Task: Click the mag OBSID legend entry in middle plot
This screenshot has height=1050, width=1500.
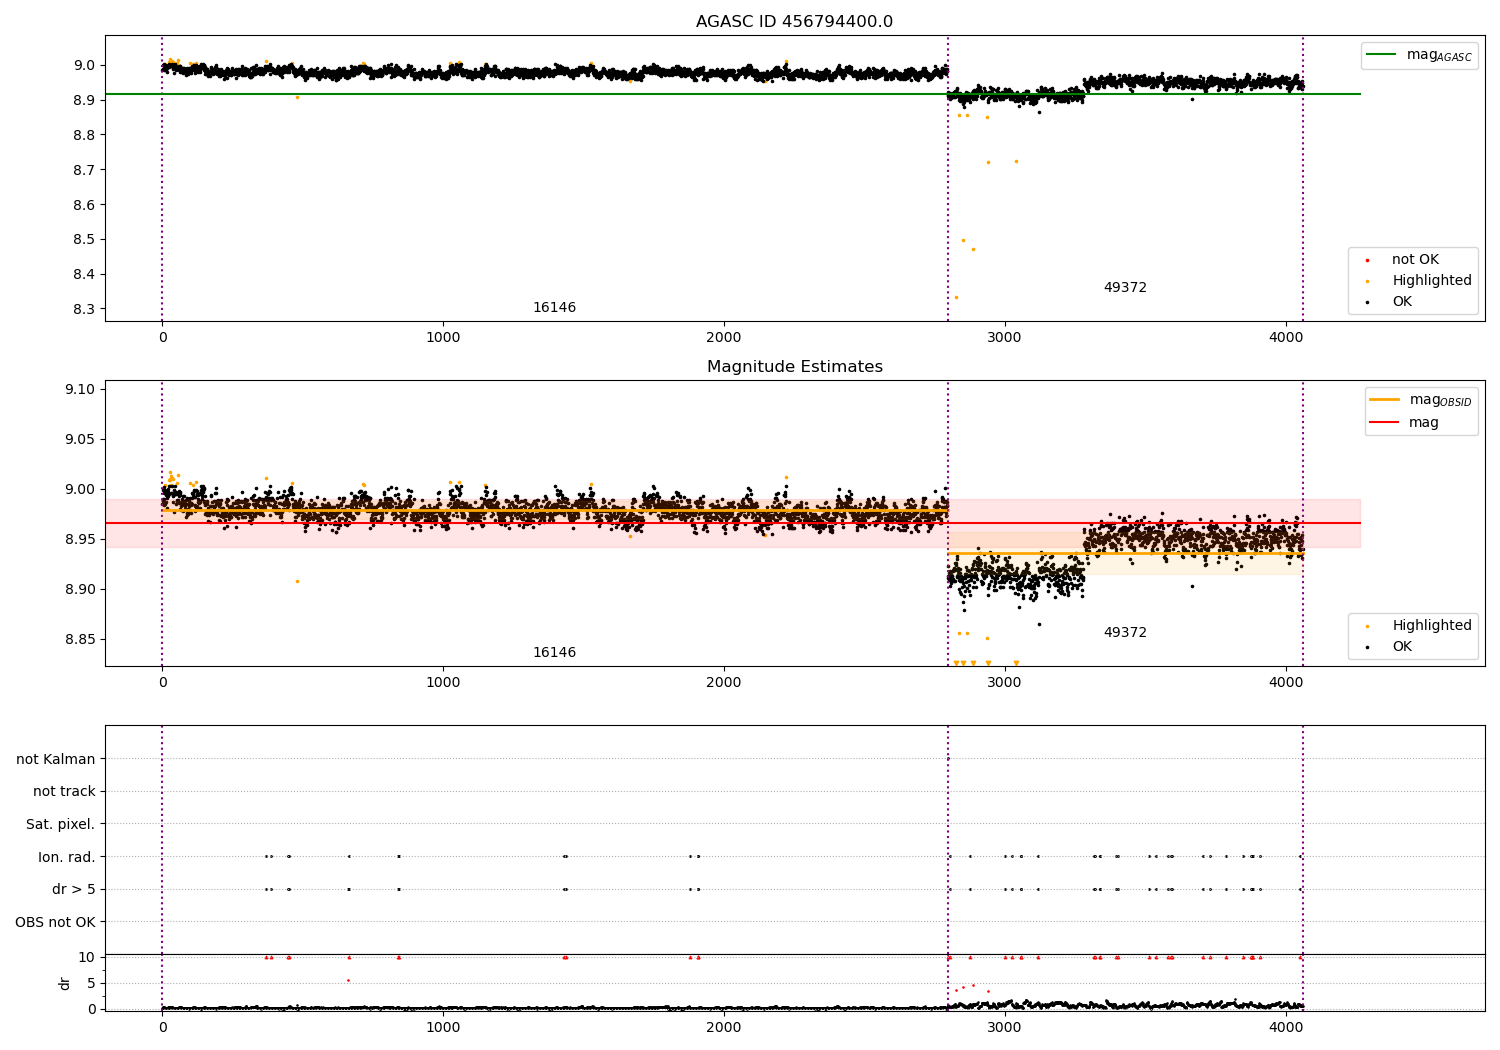Action: 1420,400
